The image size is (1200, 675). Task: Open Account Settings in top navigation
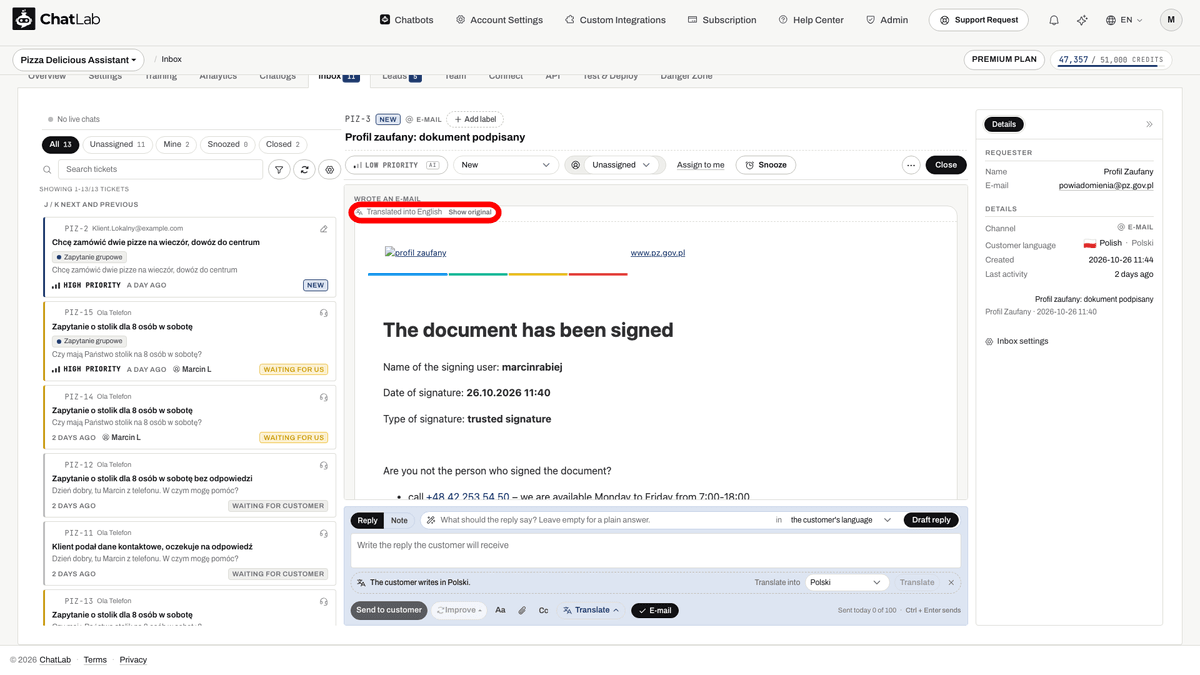pyautogui.click(x=499, y=20)
